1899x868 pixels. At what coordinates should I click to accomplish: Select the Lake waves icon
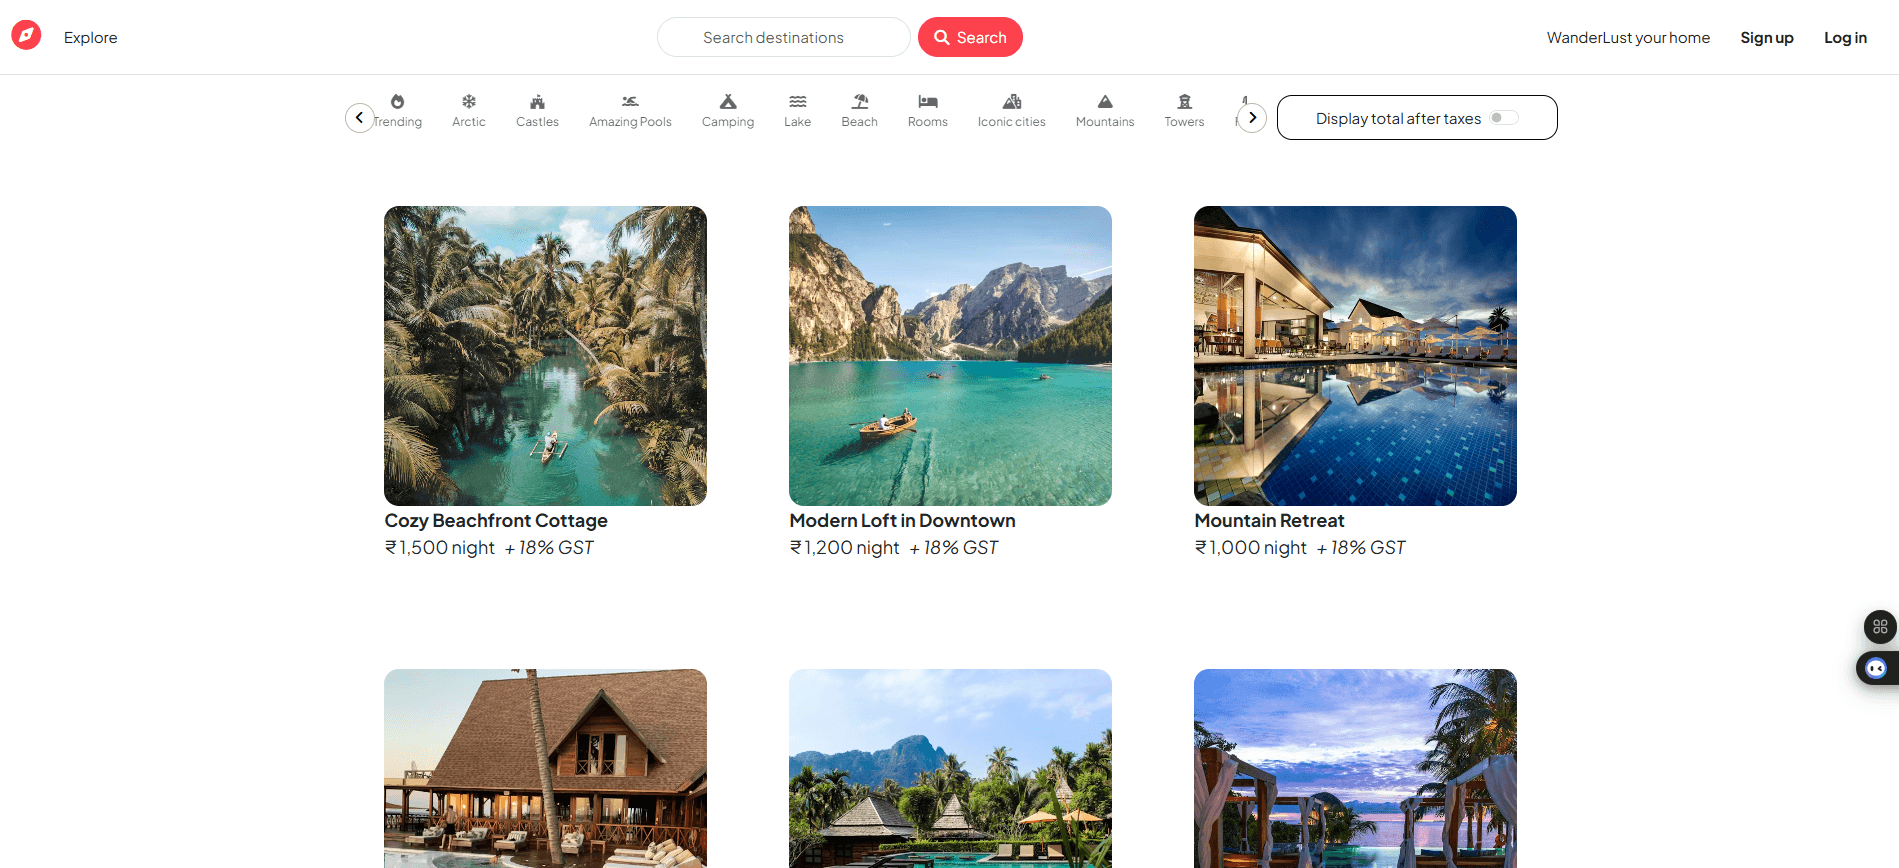pyautogui.click(x=798, y=101)
